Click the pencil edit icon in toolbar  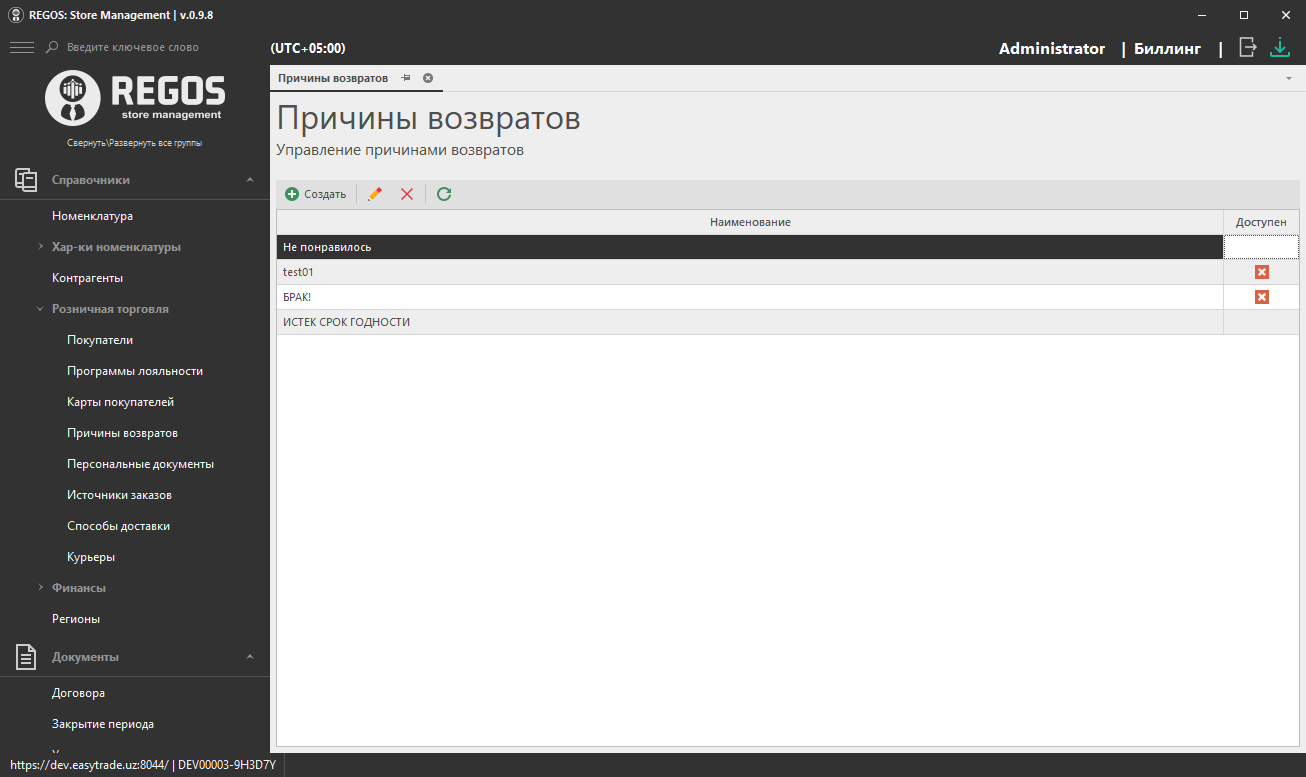click(375, 194)
